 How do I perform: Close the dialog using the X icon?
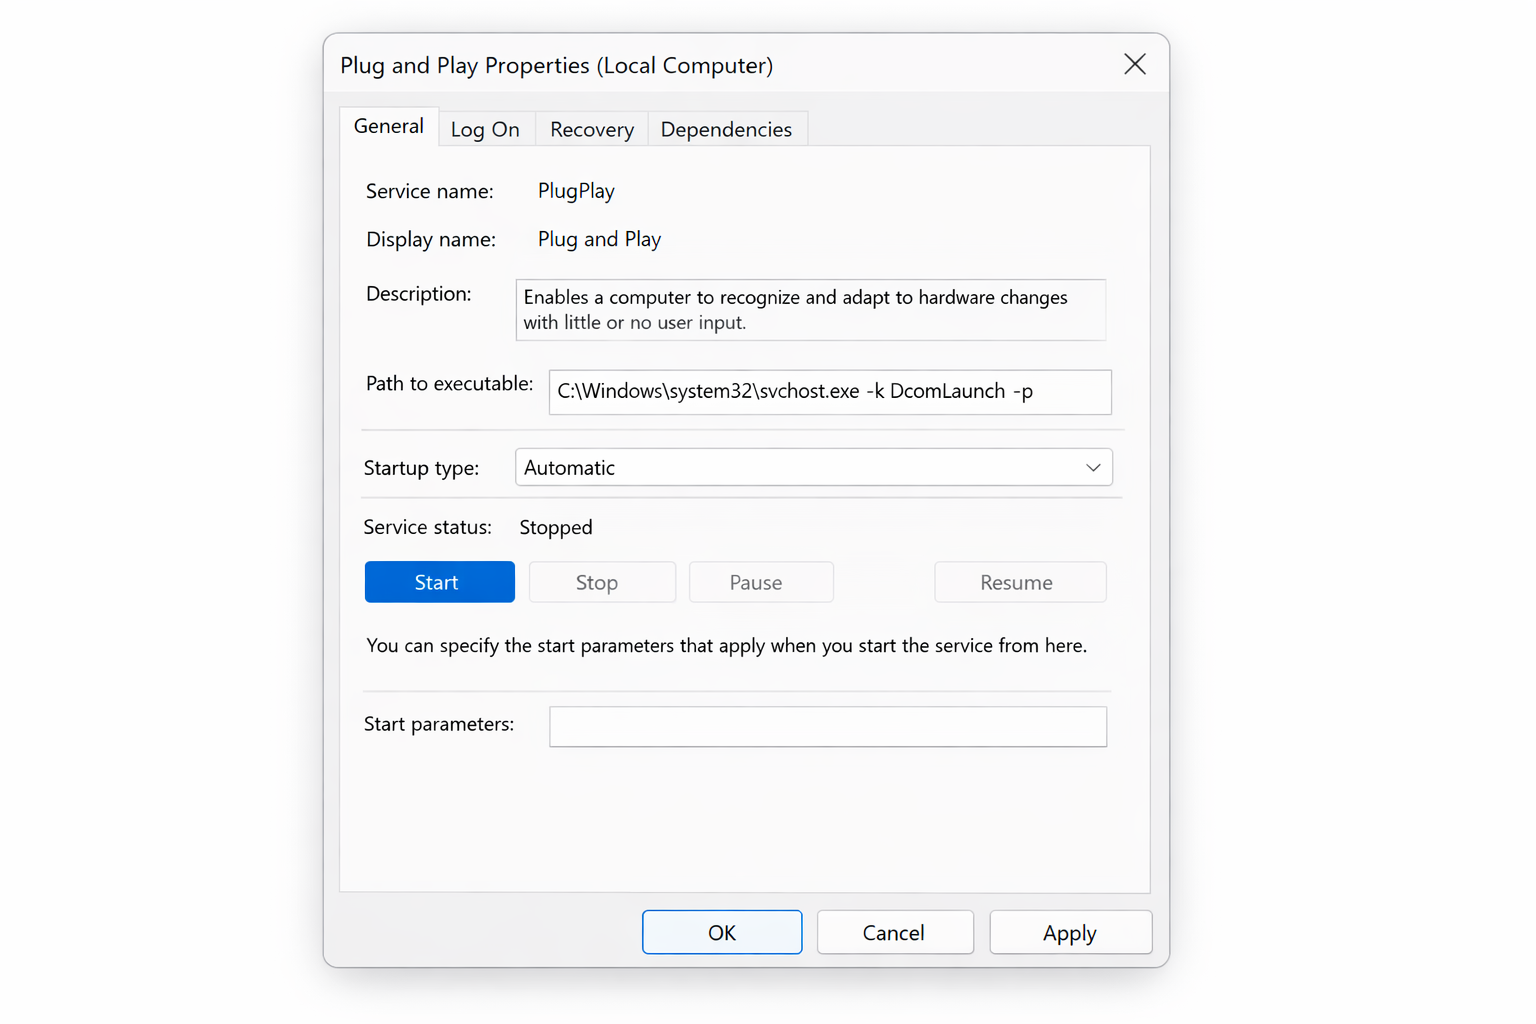(x=1135, y=63)
